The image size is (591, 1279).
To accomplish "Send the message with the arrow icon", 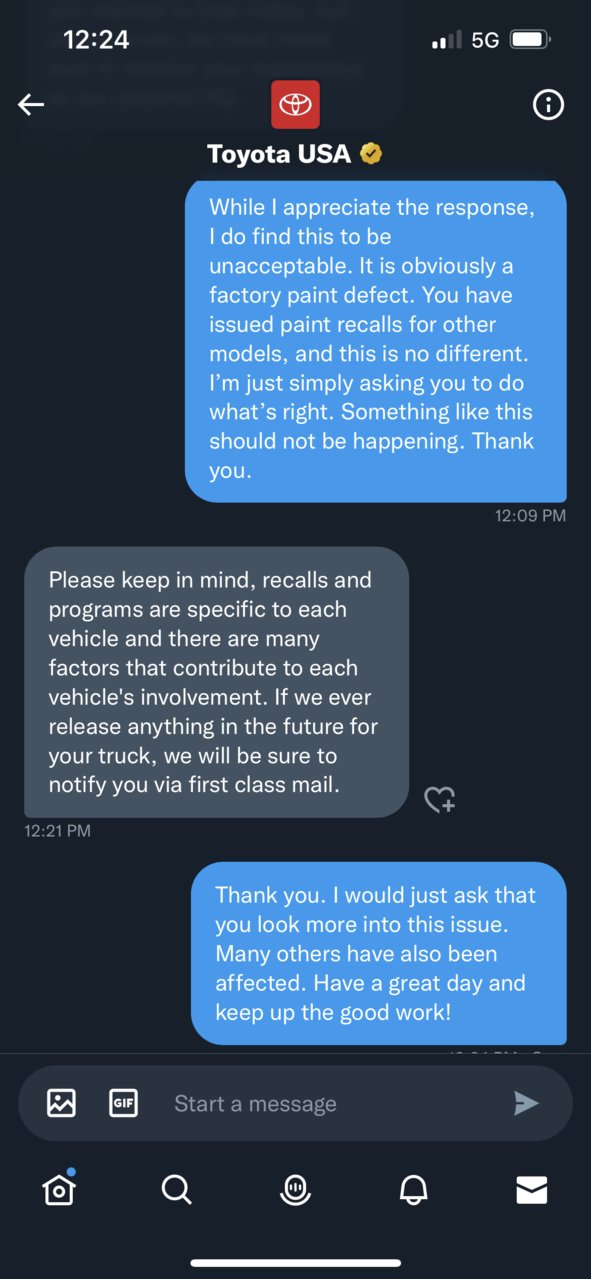I will [526, 1103].
